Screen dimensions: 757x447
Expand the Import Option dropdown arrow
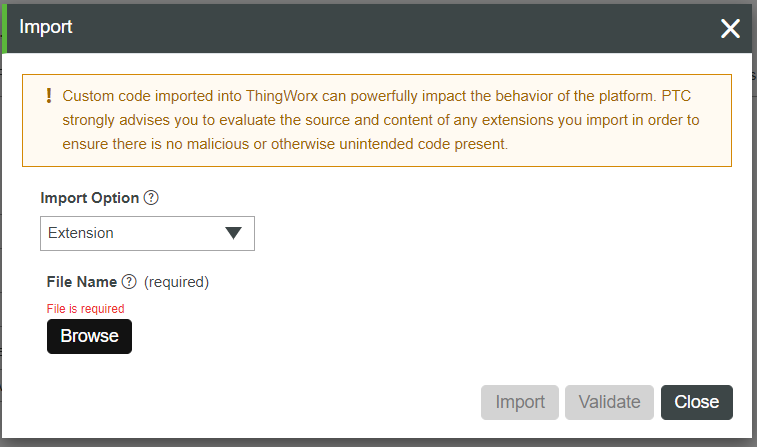(x=234, y=233)
